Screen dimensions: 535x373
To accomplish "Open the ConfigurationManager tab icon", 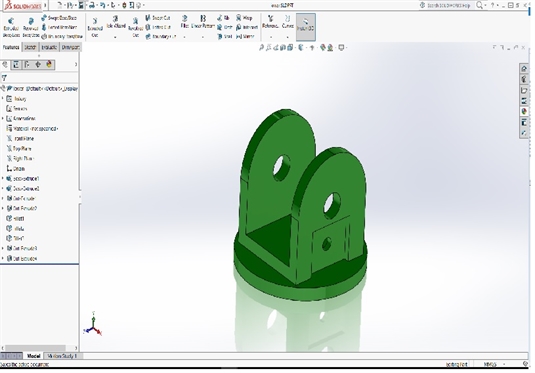I will click(x=27, y=64).
